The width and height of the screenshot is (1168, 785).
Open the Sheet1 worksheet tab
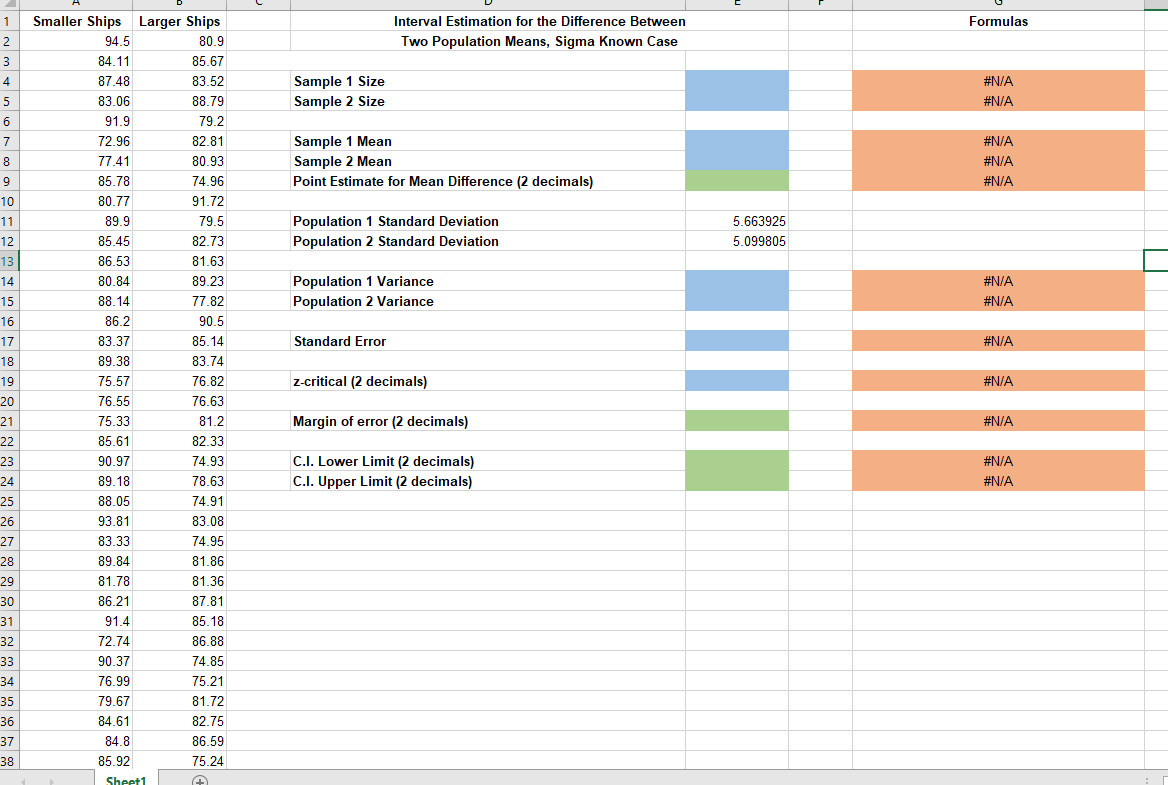pyautogui.click(x=126, y=779)
